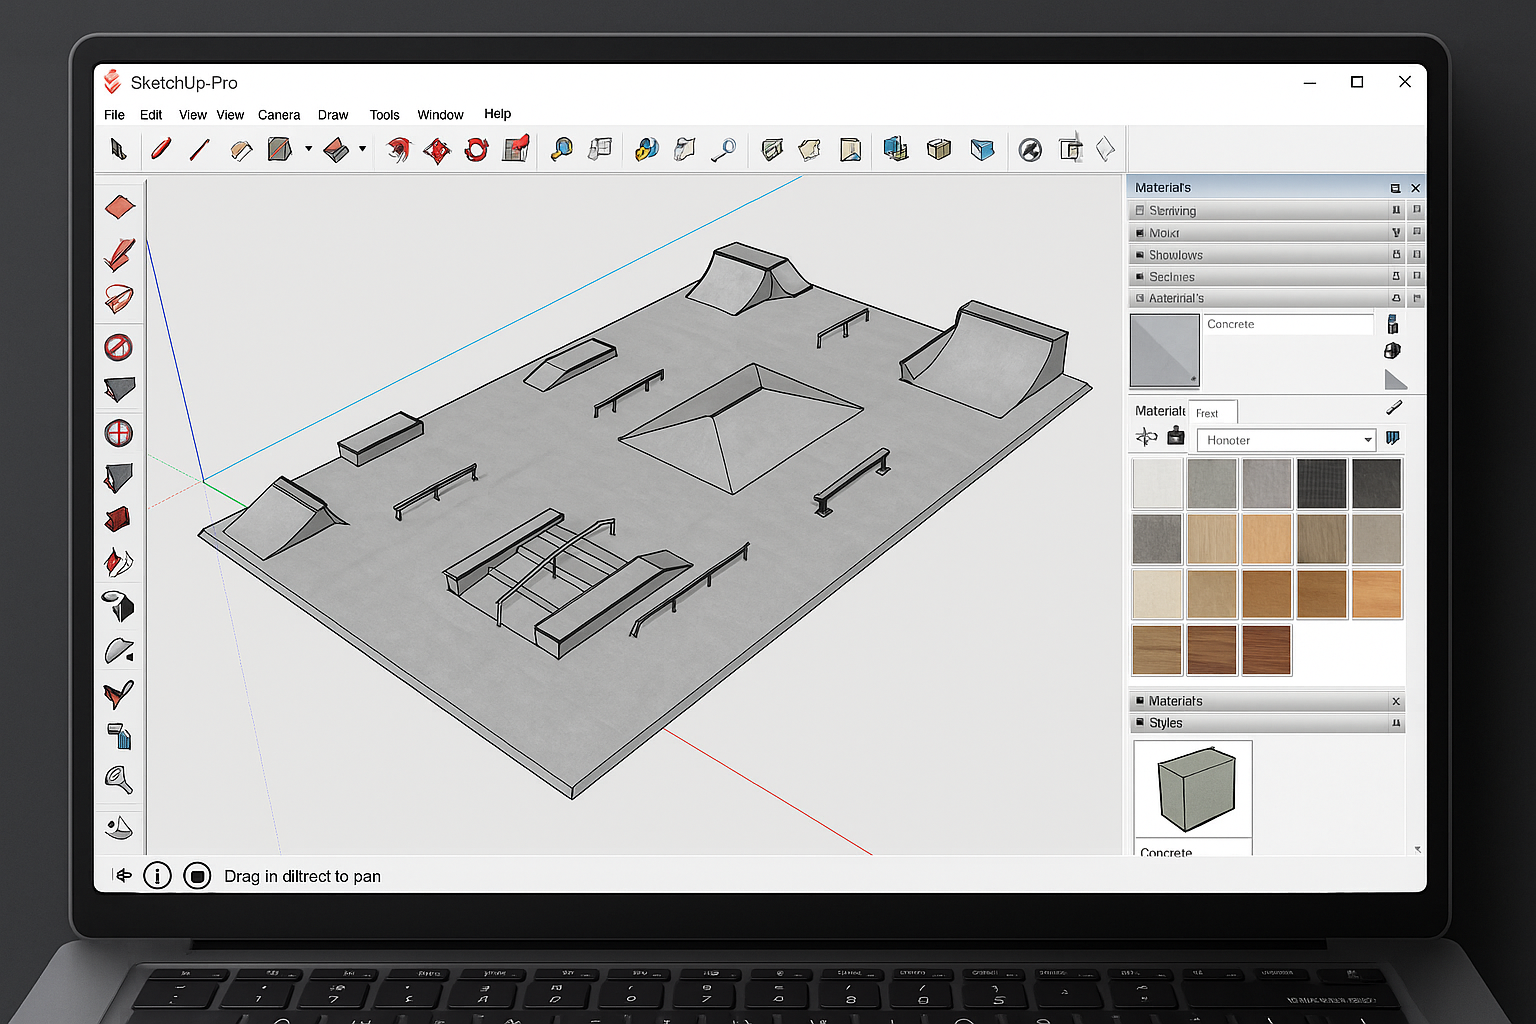The width and height of the screenshot is (1536, 1024).
Task: Click the red no-entry circle tool
Action: (119, 347)
